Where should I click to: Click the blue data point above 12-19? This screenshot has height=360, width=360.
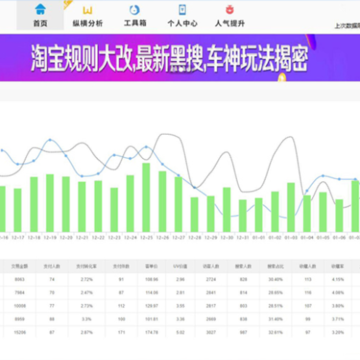point(50,140)
